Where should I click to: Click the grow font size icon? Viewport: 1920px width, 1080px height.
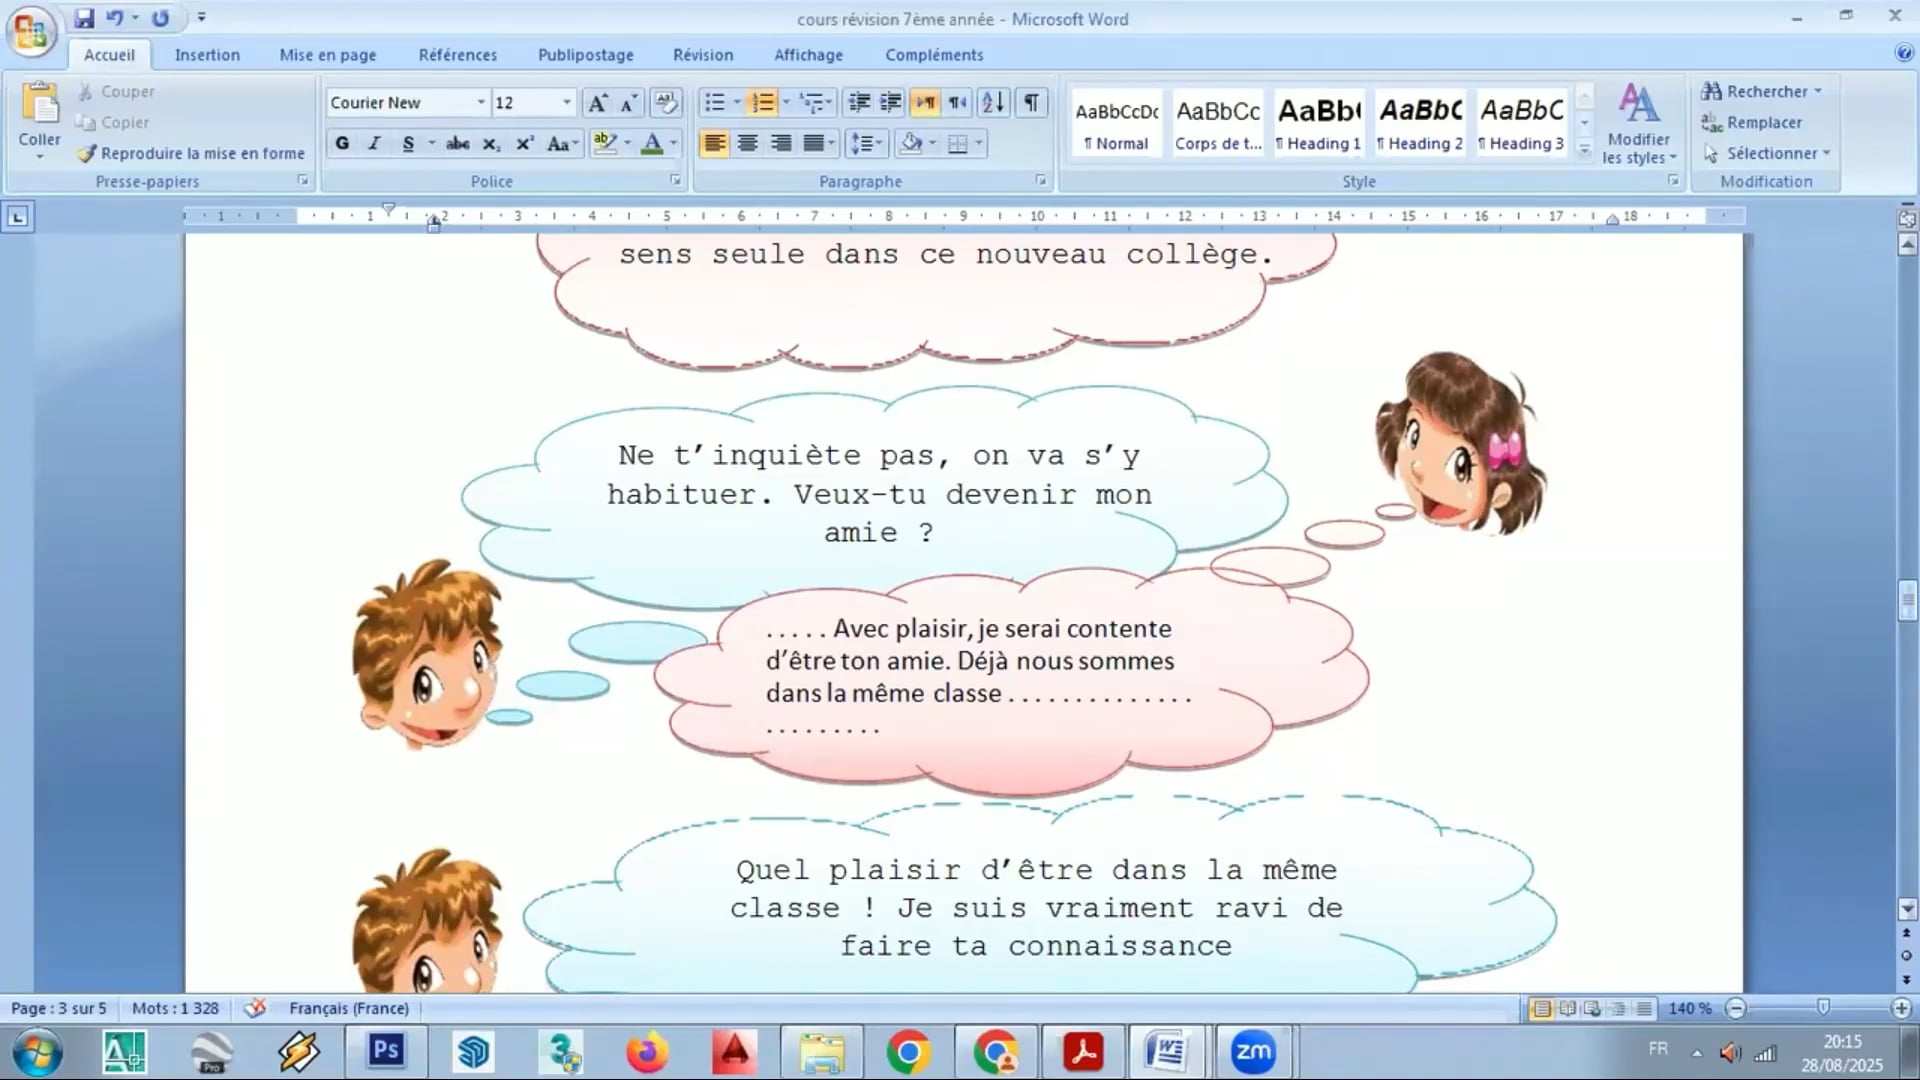click(x=597, y=102)
